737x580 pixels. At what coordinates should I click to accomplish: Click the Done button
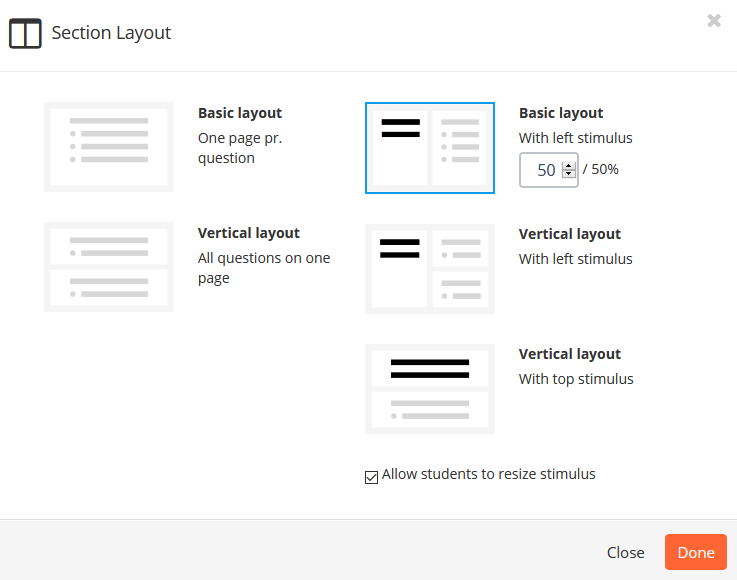click(696, 552)
